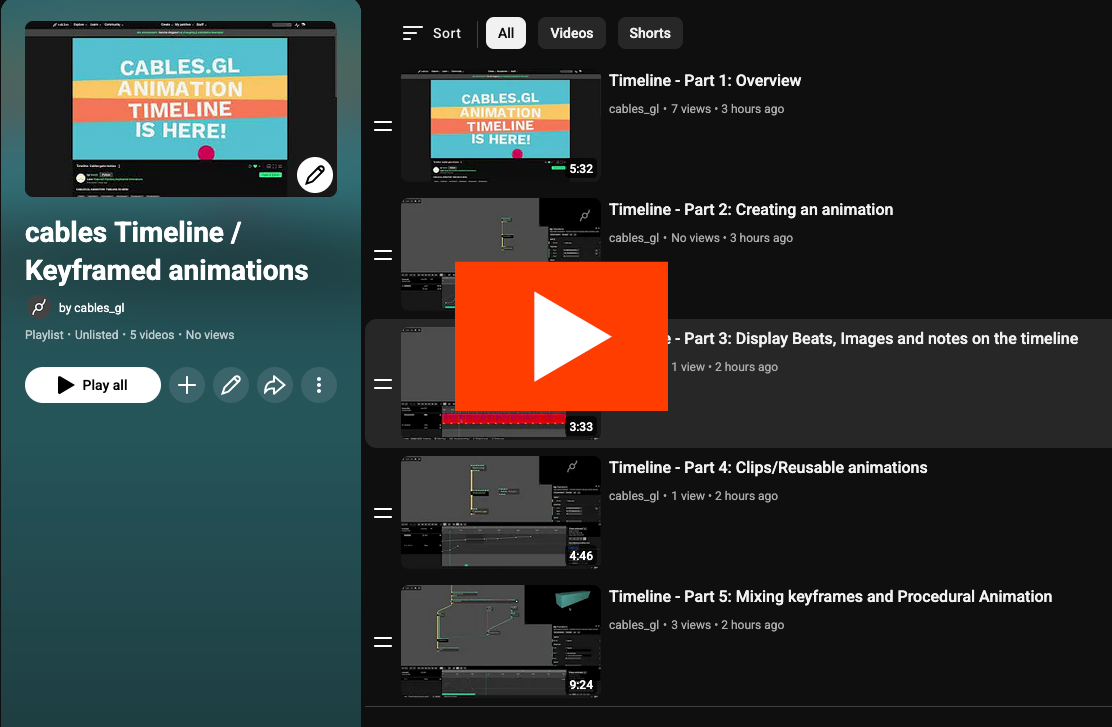The width and height of the screenshot is (1112, 727).
Task: Open the three-dot more options menu
Action: 319,385
